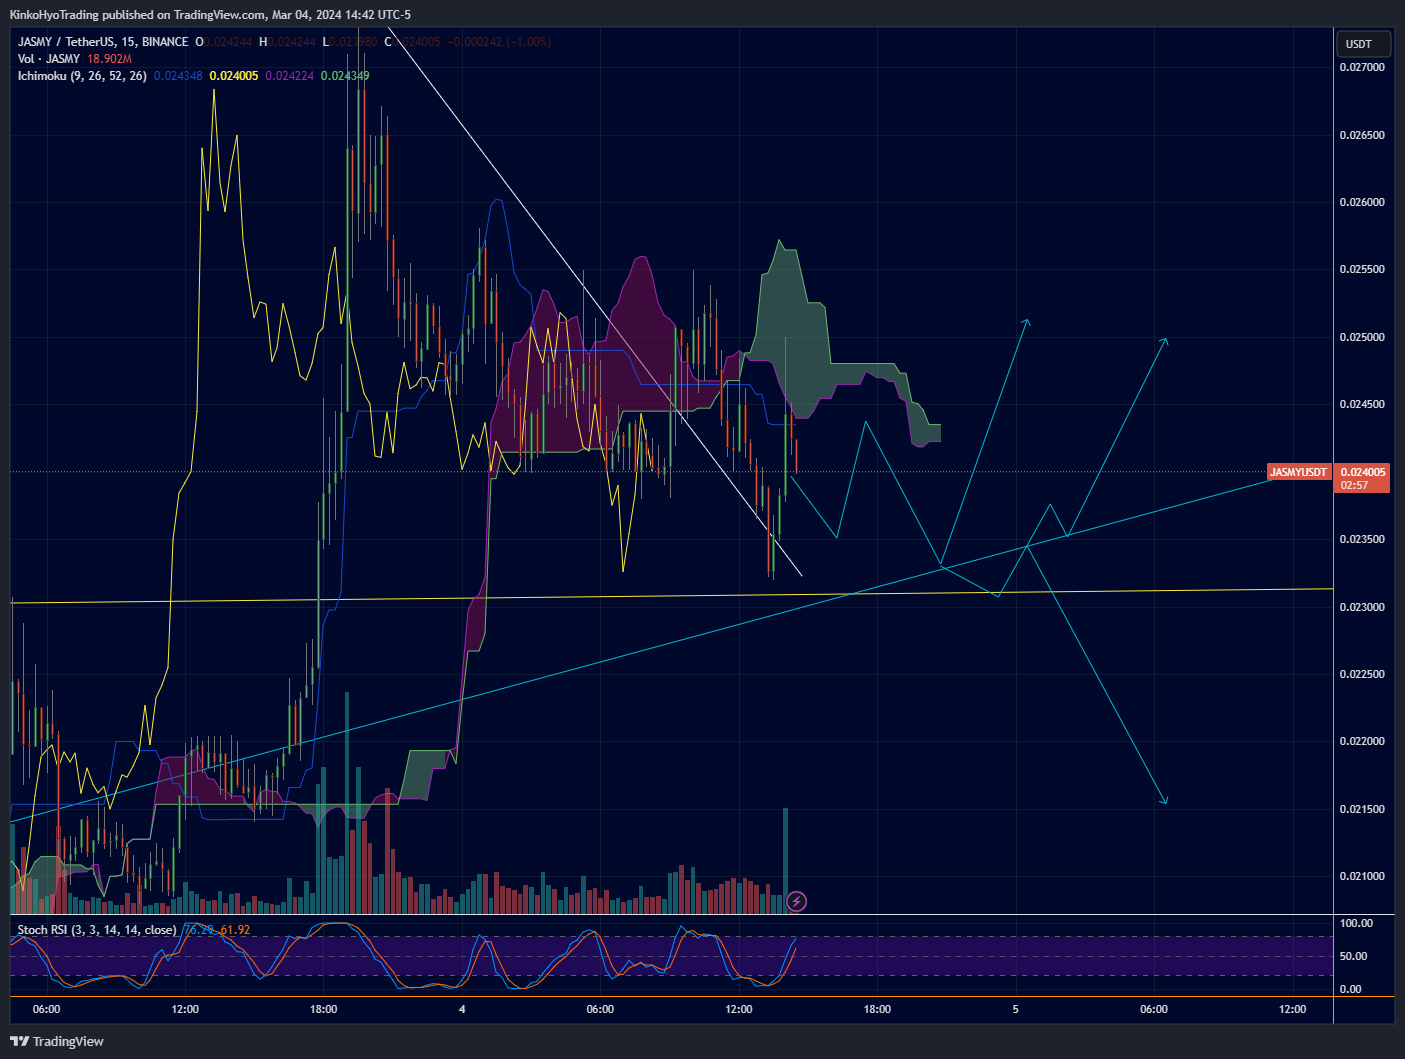Click price axis label 0.021500

pyautogui.click(x=1362, y=809)
